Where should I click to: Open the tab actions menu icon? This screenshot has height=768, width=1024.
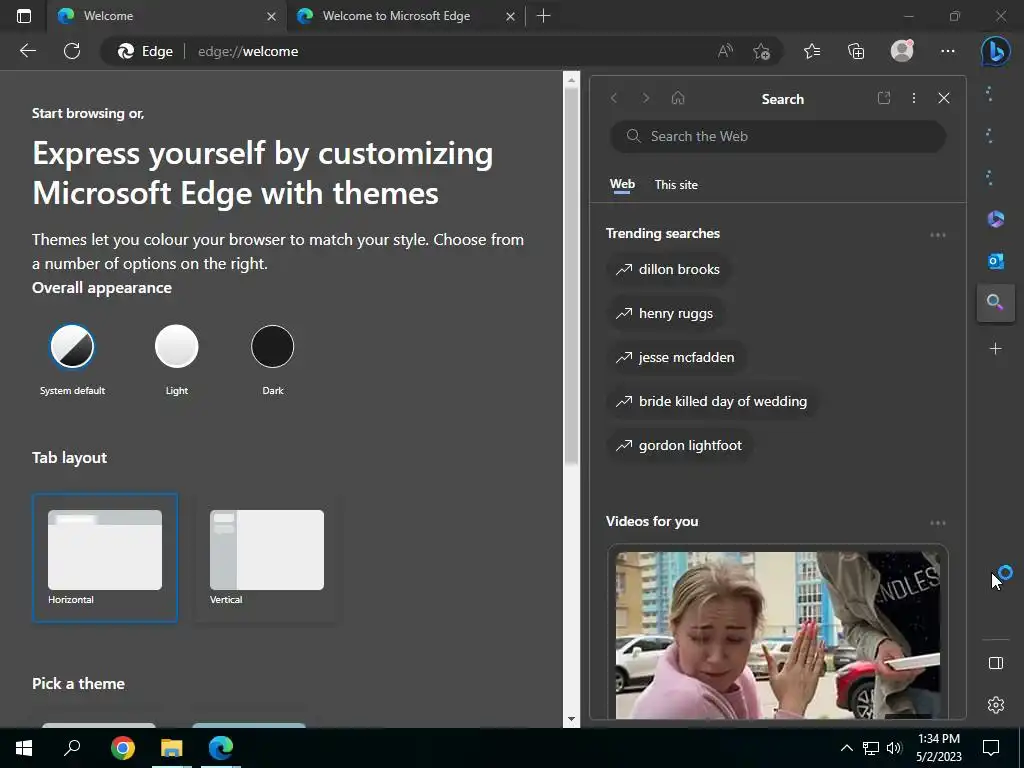[24, 16]
